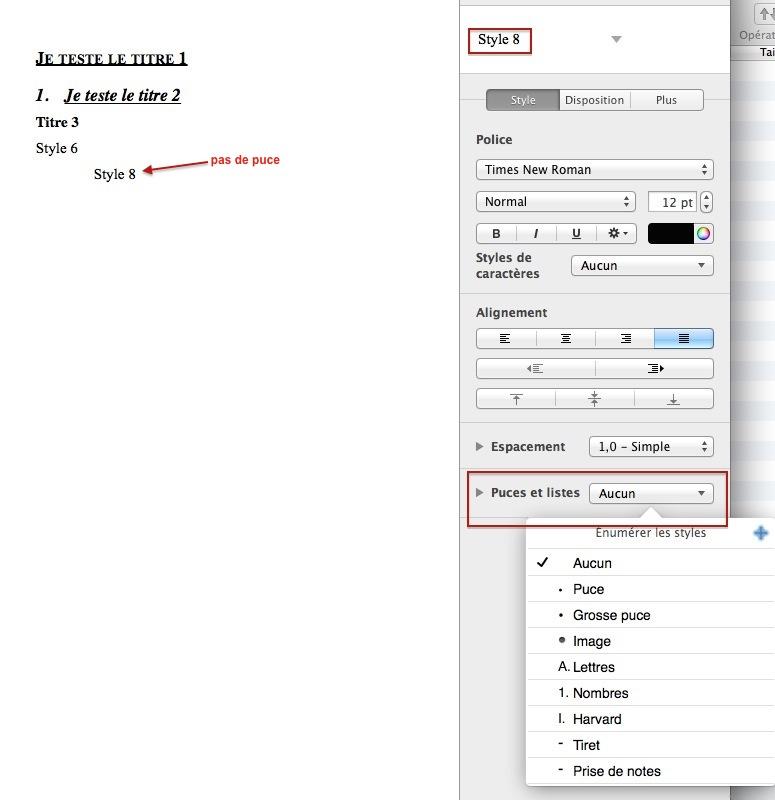Select Grosse puce list style
The height and width of the screenshot is (800, 775).
click(x=611, y=615)
